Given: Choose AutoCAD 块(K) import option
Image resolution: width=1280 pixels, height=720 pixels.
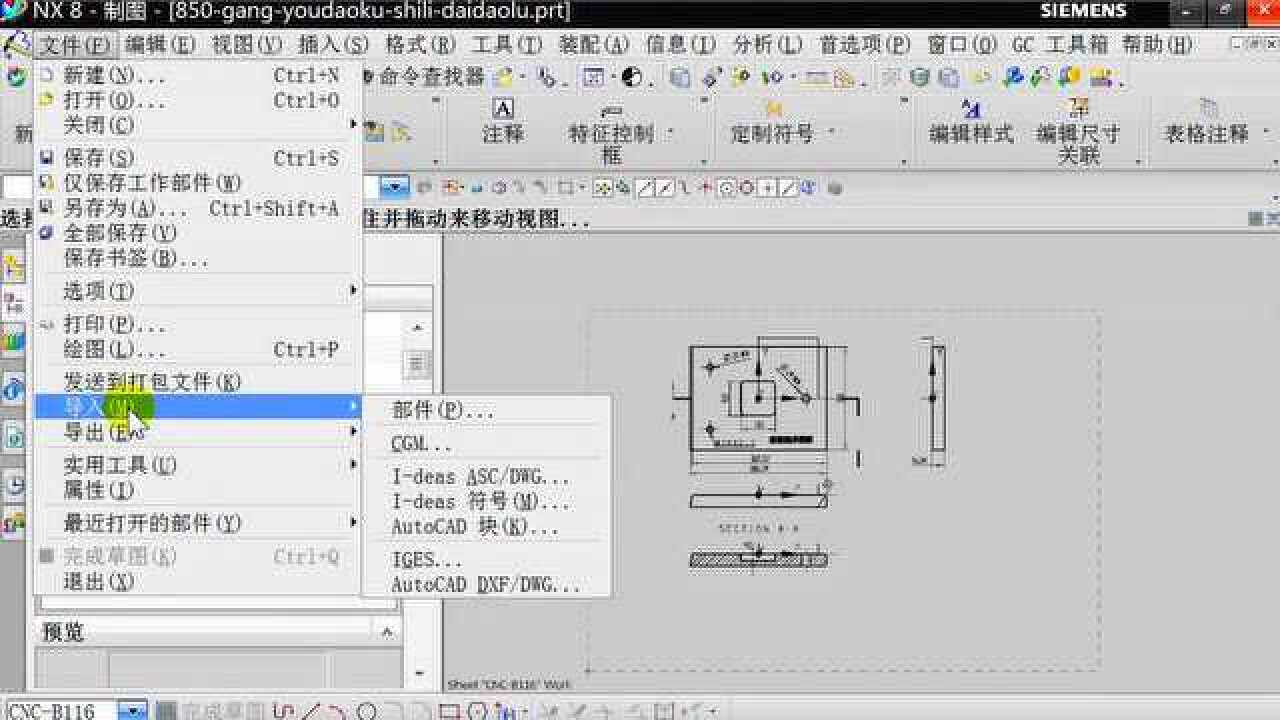Looking at the screenshot, I should [x=487, y=527].
